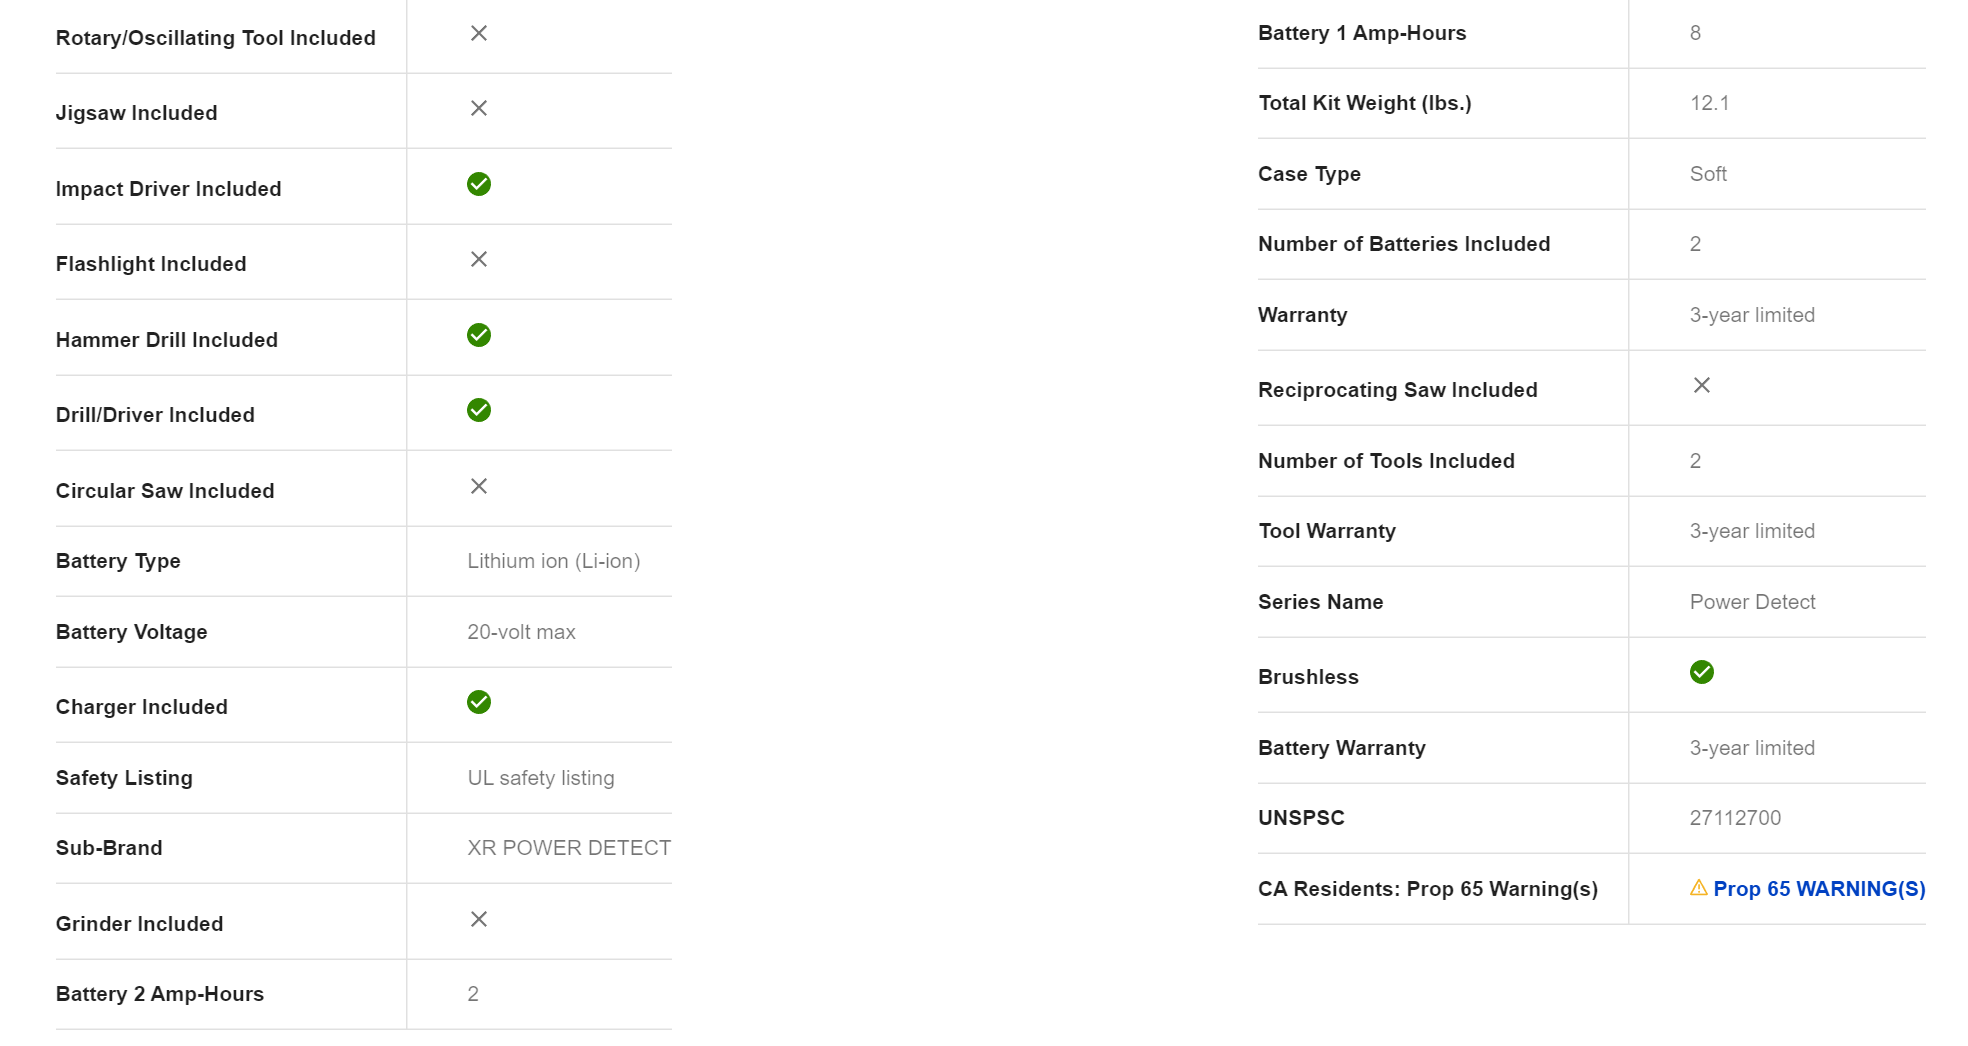Click the CA Residents: Prop 65 Warning(s) label
1968x1046 pixels.
[x=1427, y=889]
